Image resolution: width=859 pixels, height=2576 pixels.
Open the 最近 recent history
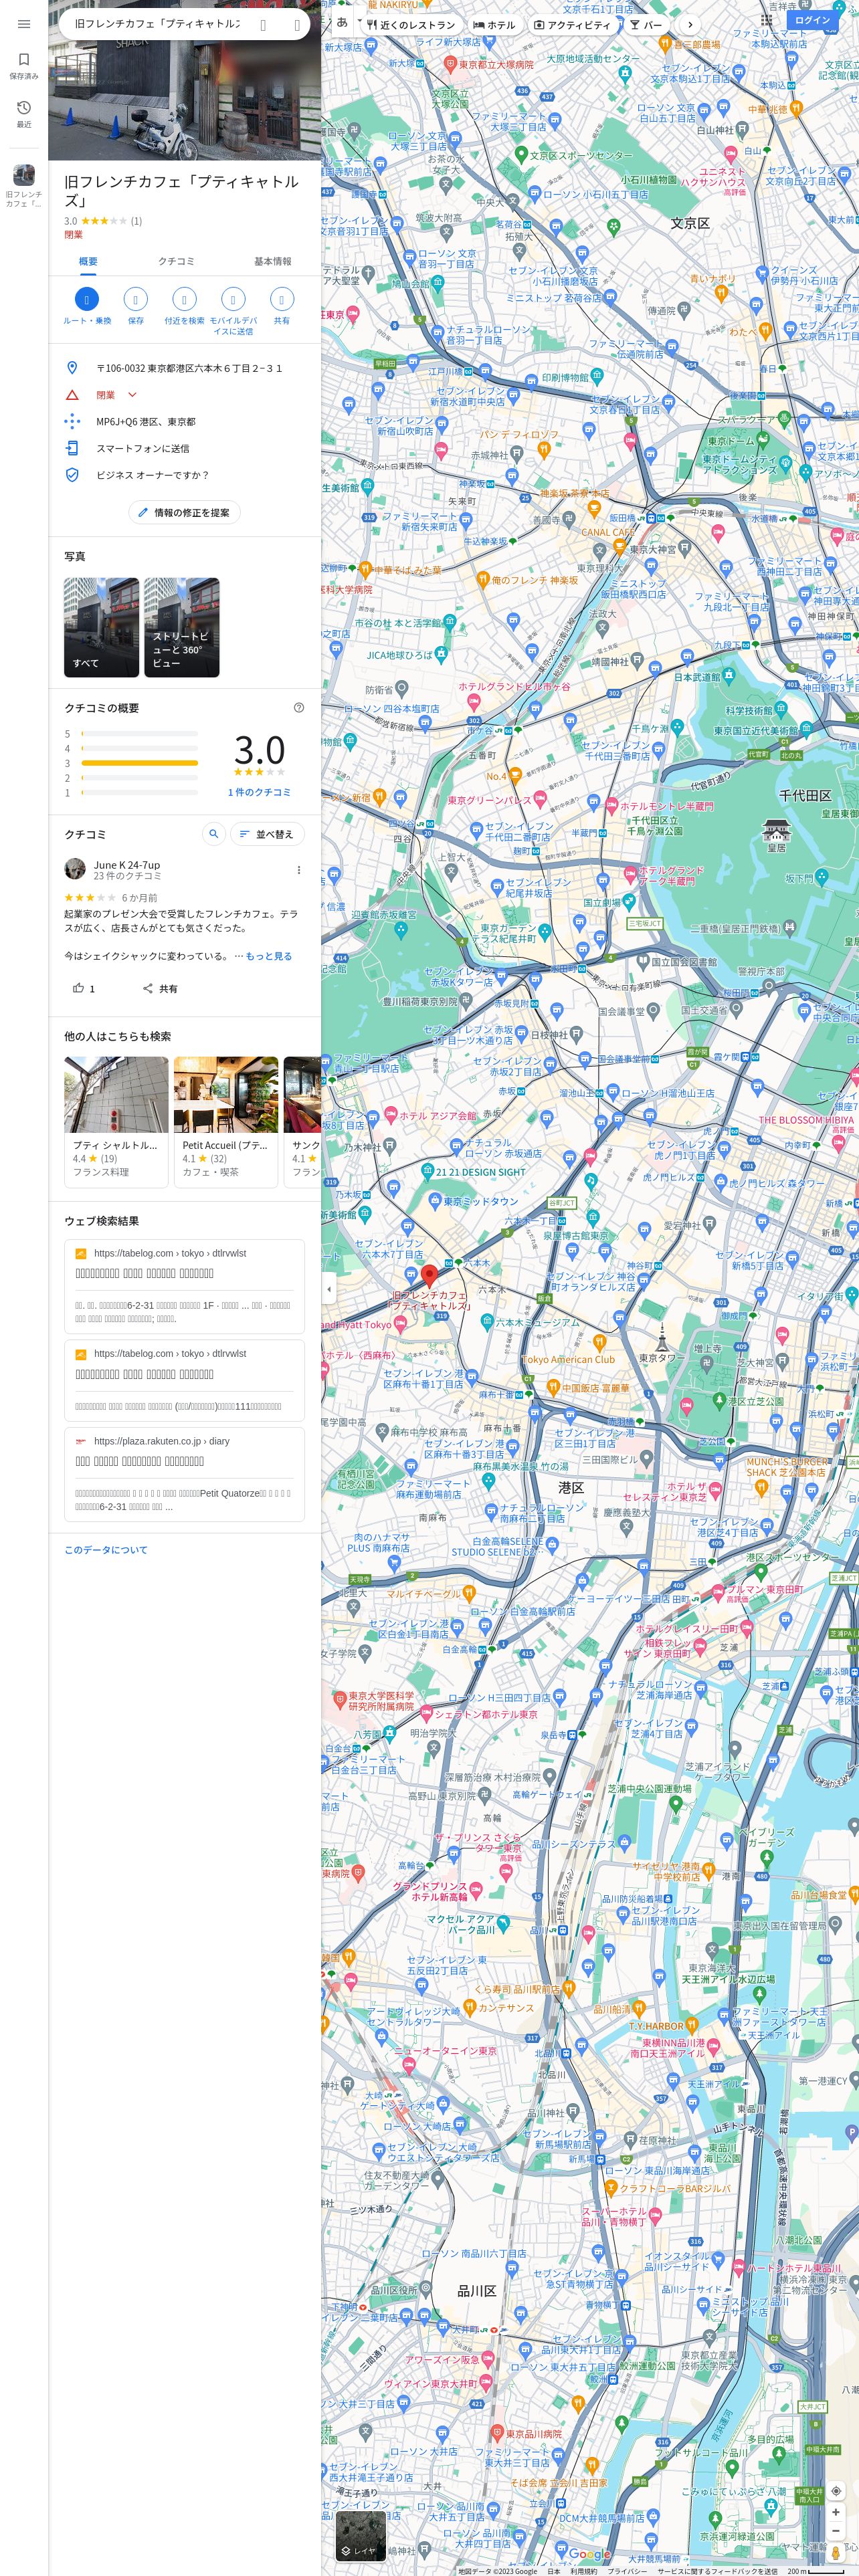[x=24, y=114]
